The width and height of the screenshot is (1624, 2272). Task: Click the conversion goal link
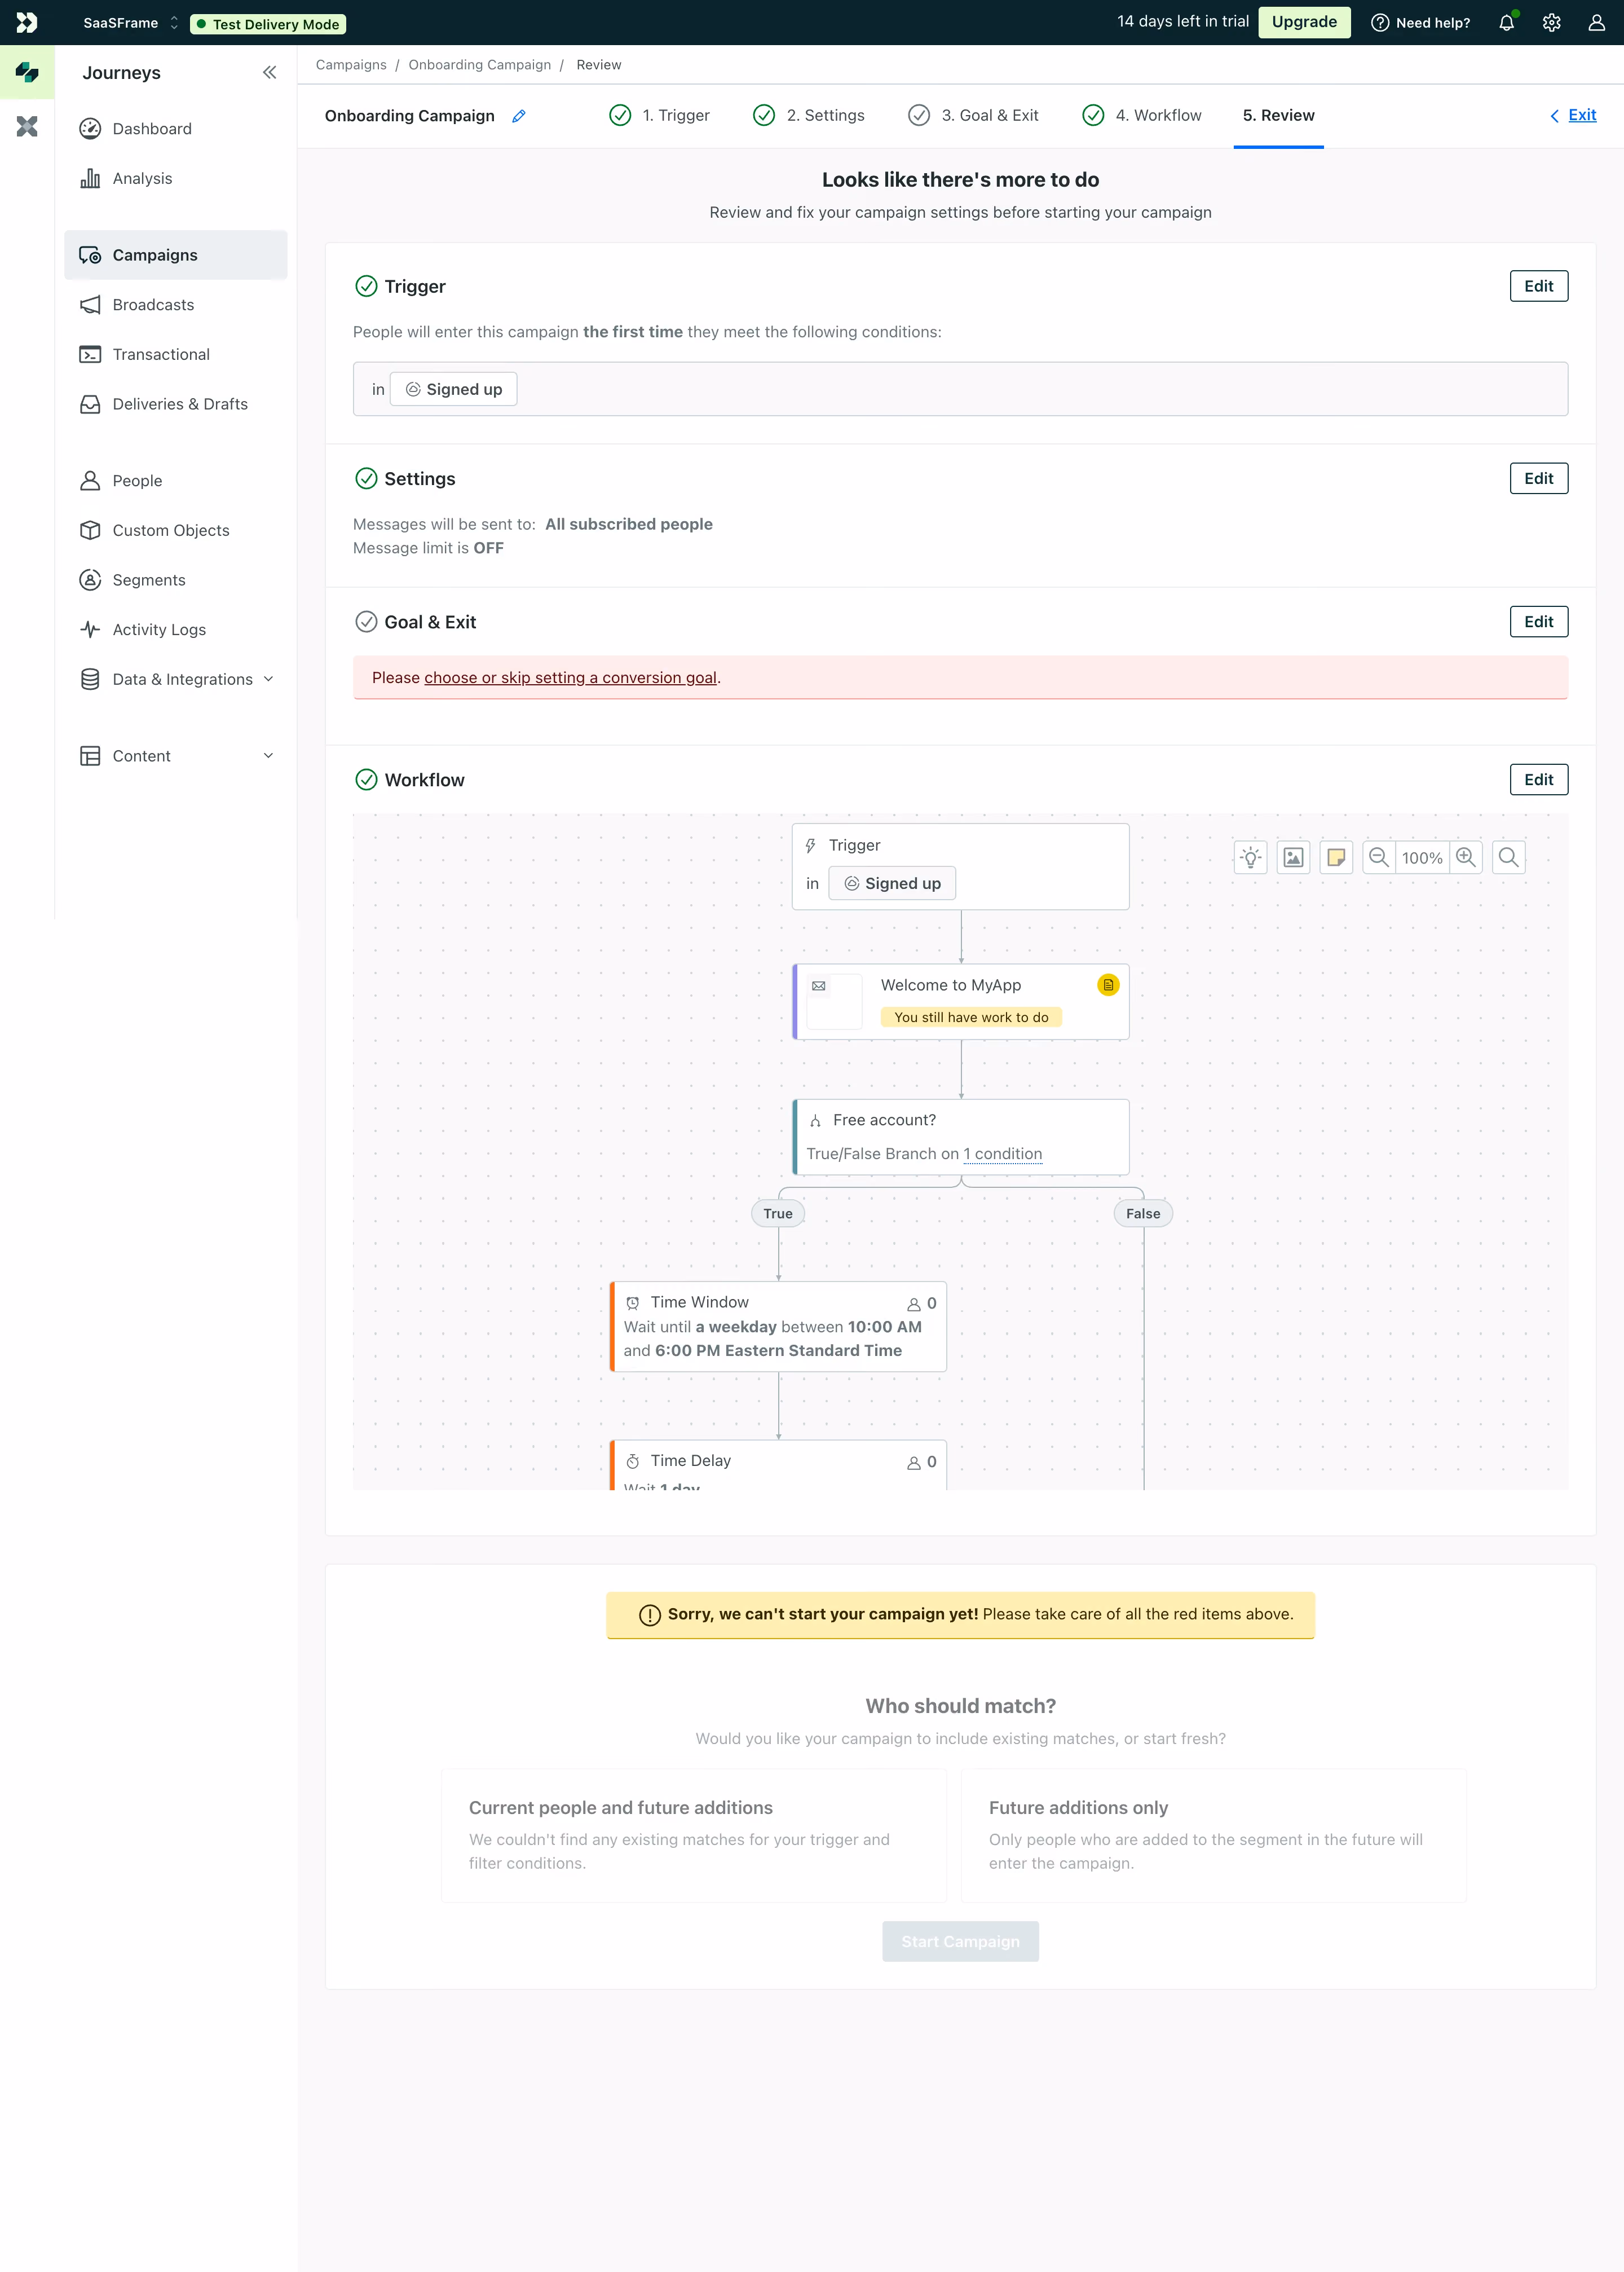click(x=570, y=678)
